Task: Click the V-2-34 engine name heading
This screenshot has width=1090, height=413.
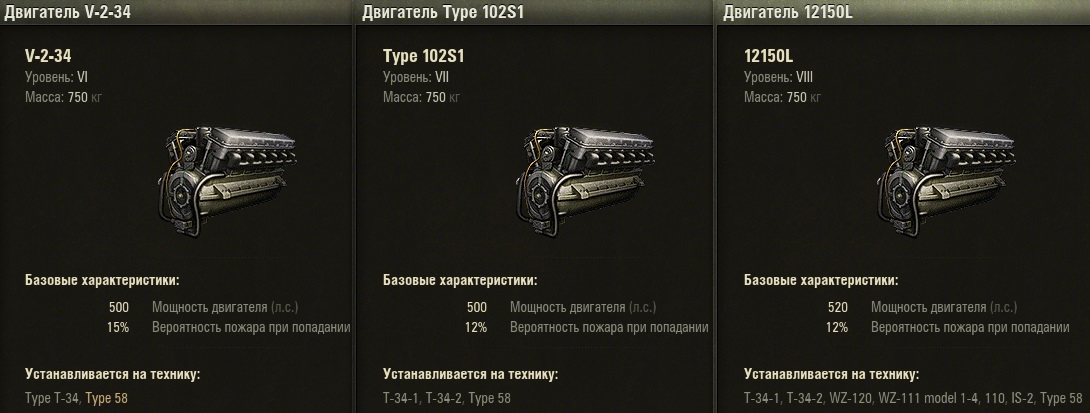Action: (48, 56)
